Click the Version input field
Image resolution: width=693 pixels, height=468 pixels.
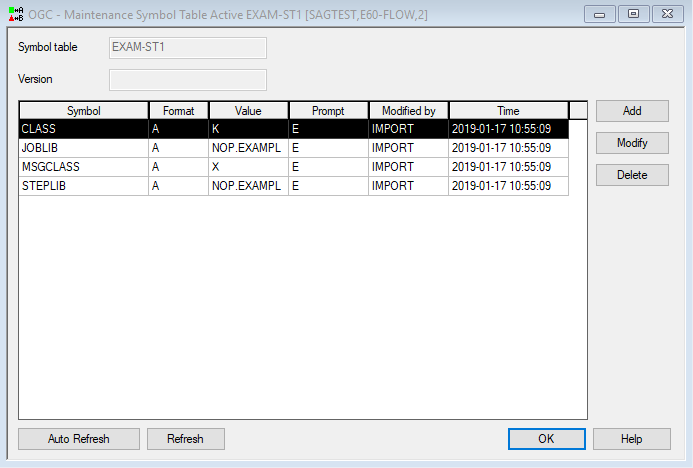187,80
